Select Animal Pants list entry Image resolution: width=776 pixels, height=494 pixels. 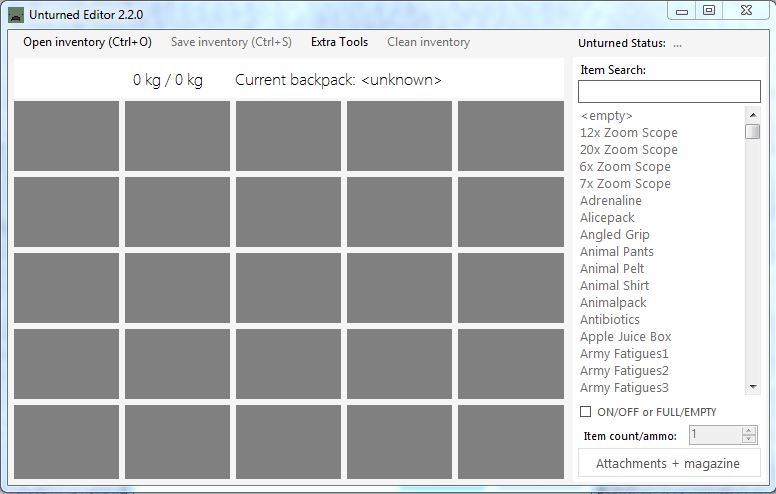click(x=617, y=251)
